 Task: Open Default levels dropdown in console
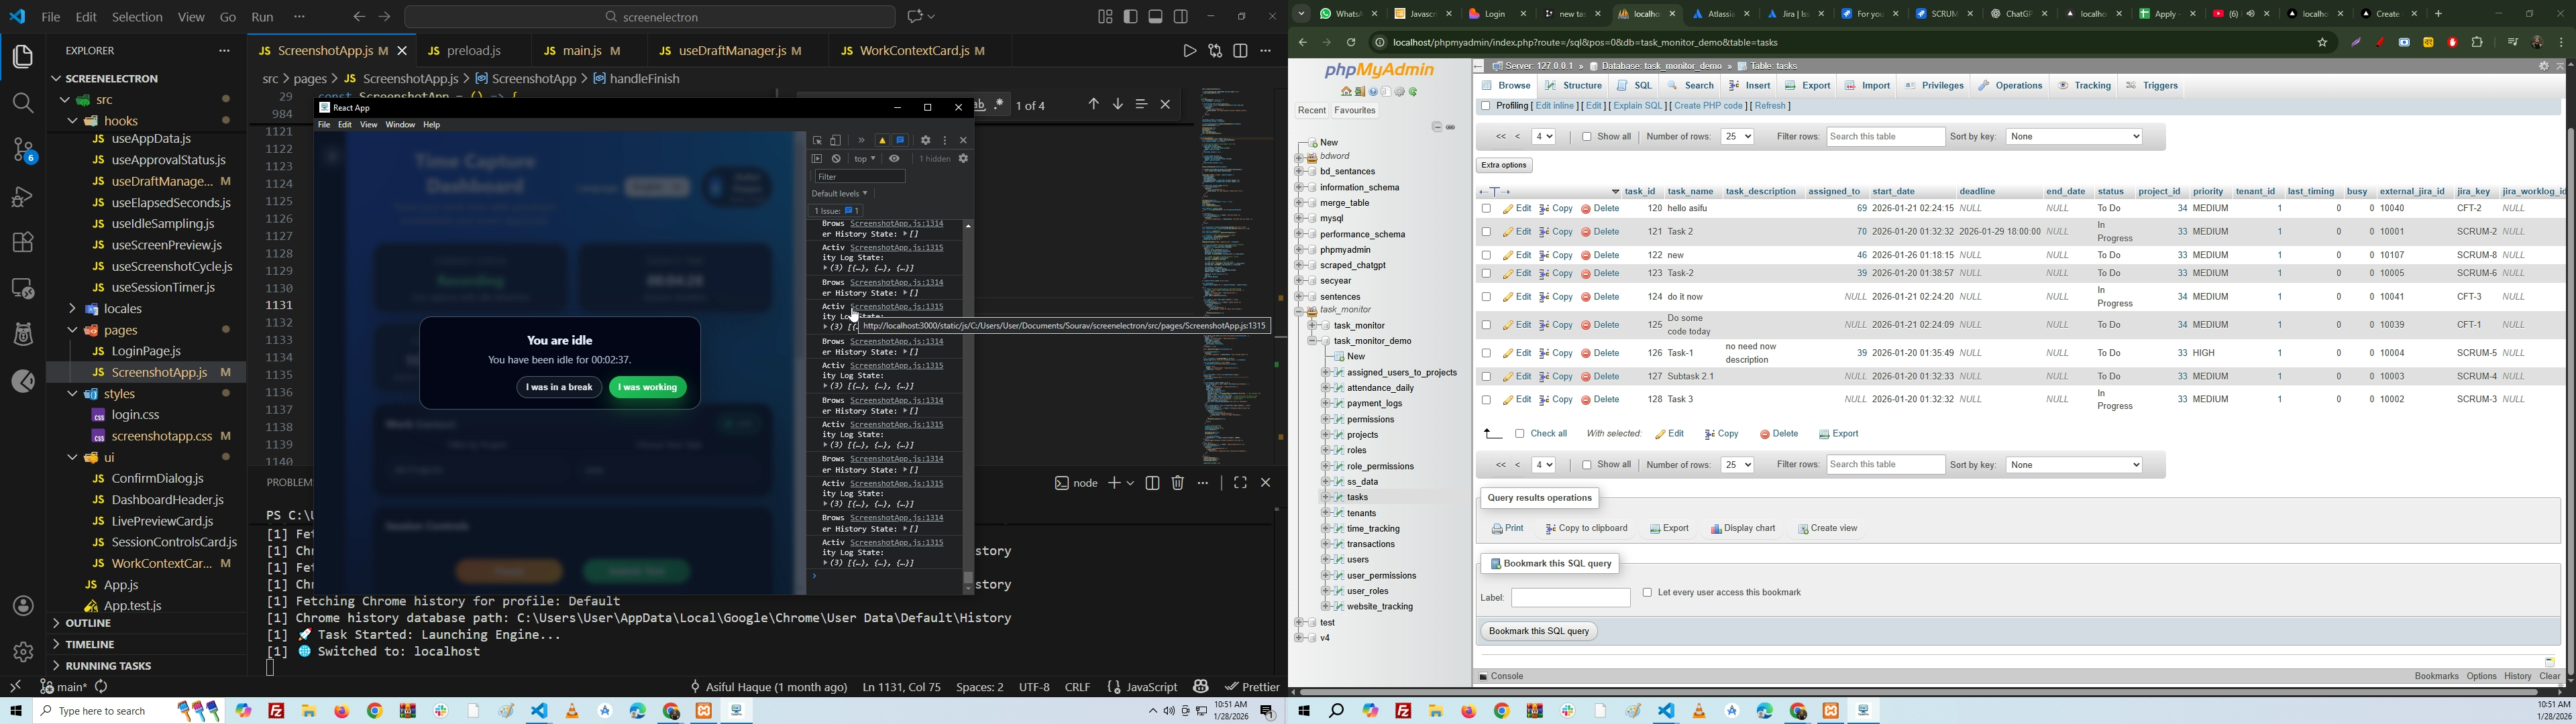(840, 194)
